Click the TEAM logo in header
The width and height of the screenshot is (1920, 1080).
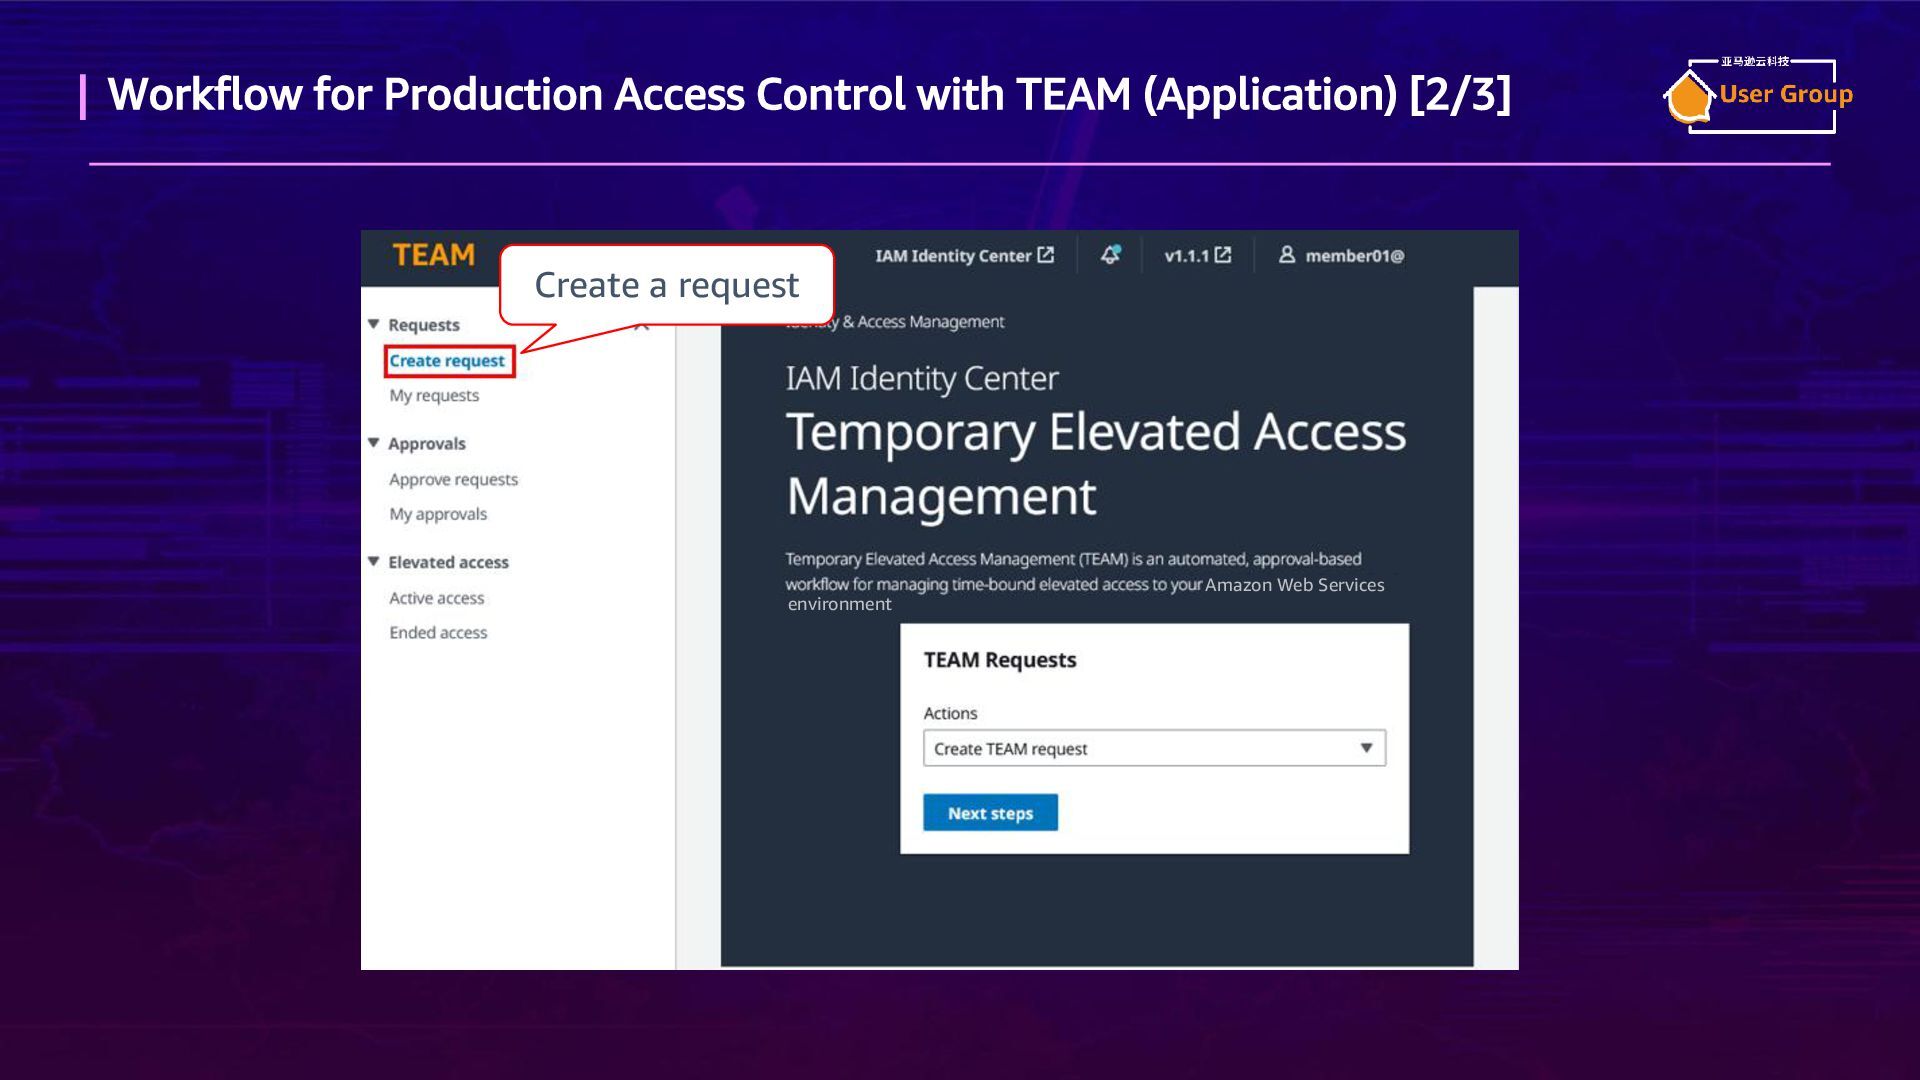(433, 255)
